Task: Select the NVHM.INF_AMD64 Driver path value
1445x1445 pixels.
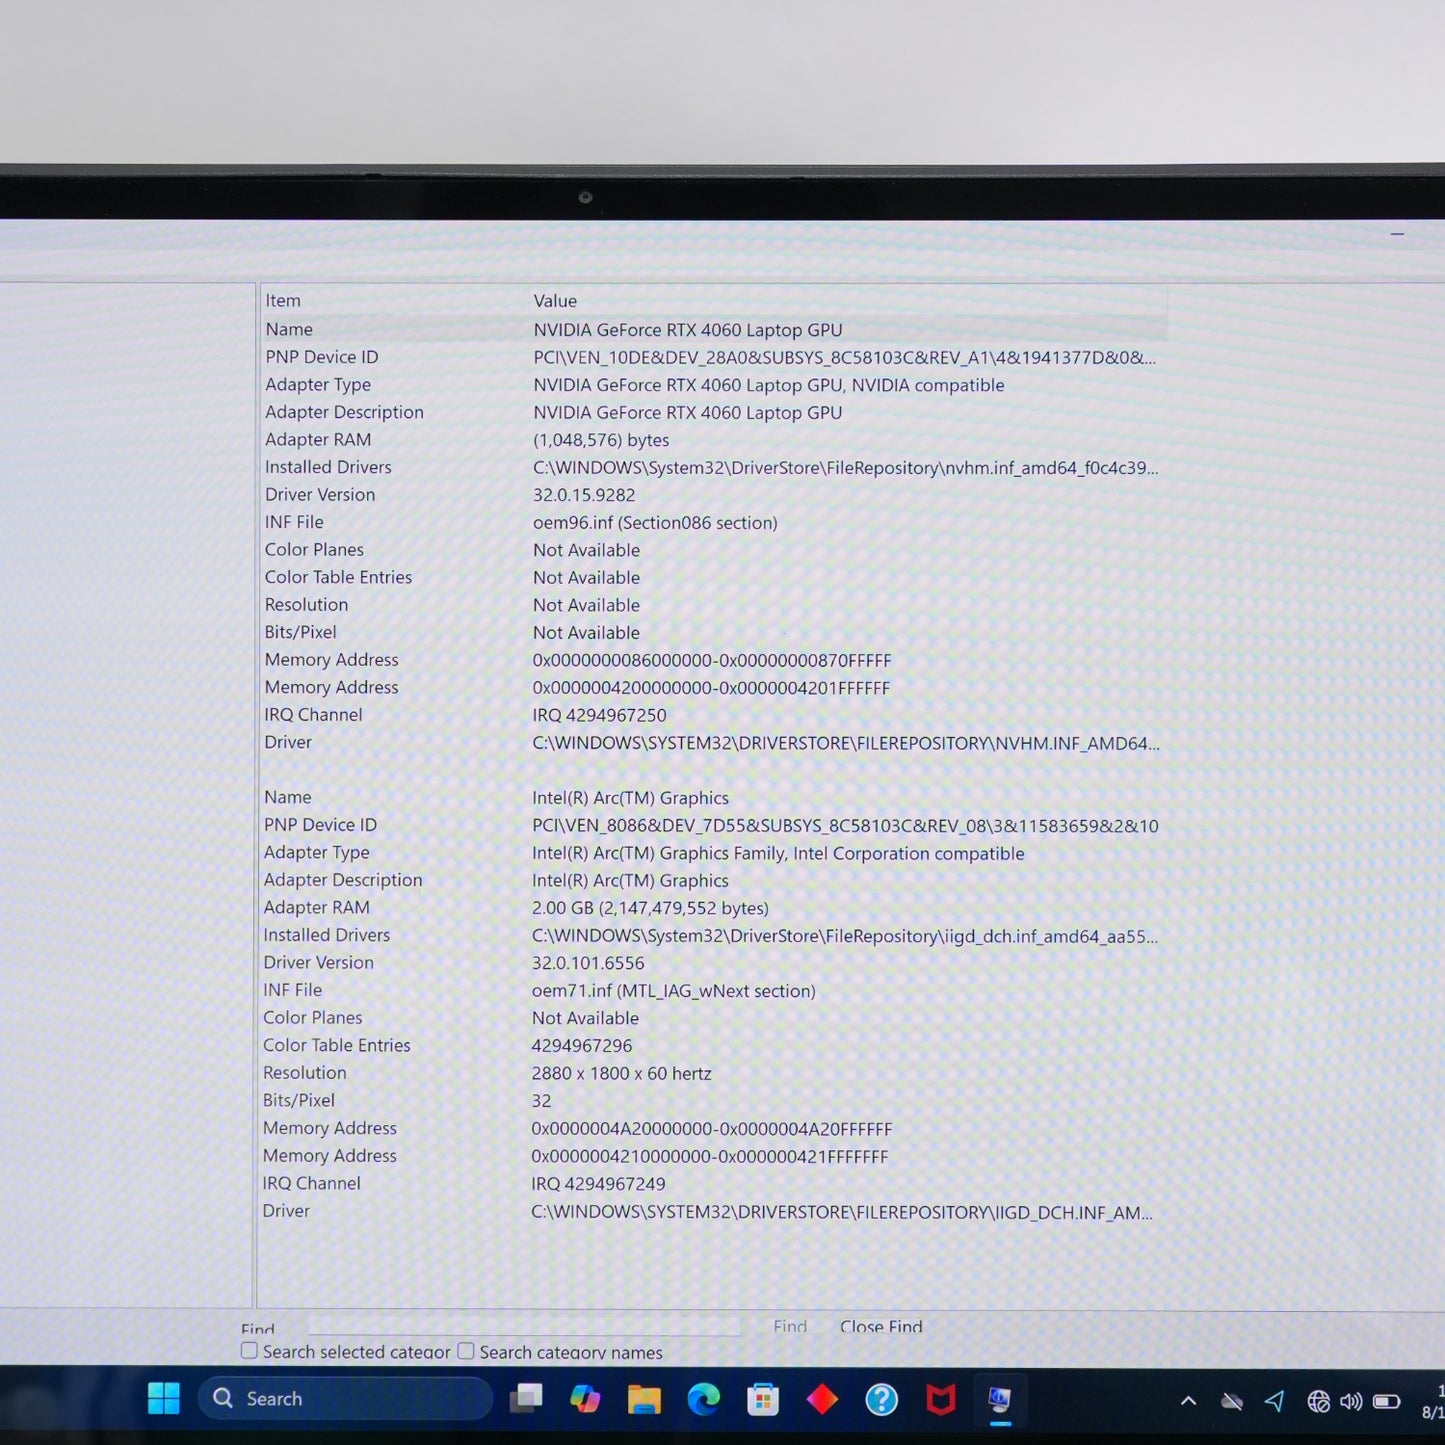Action: point(846,743)
